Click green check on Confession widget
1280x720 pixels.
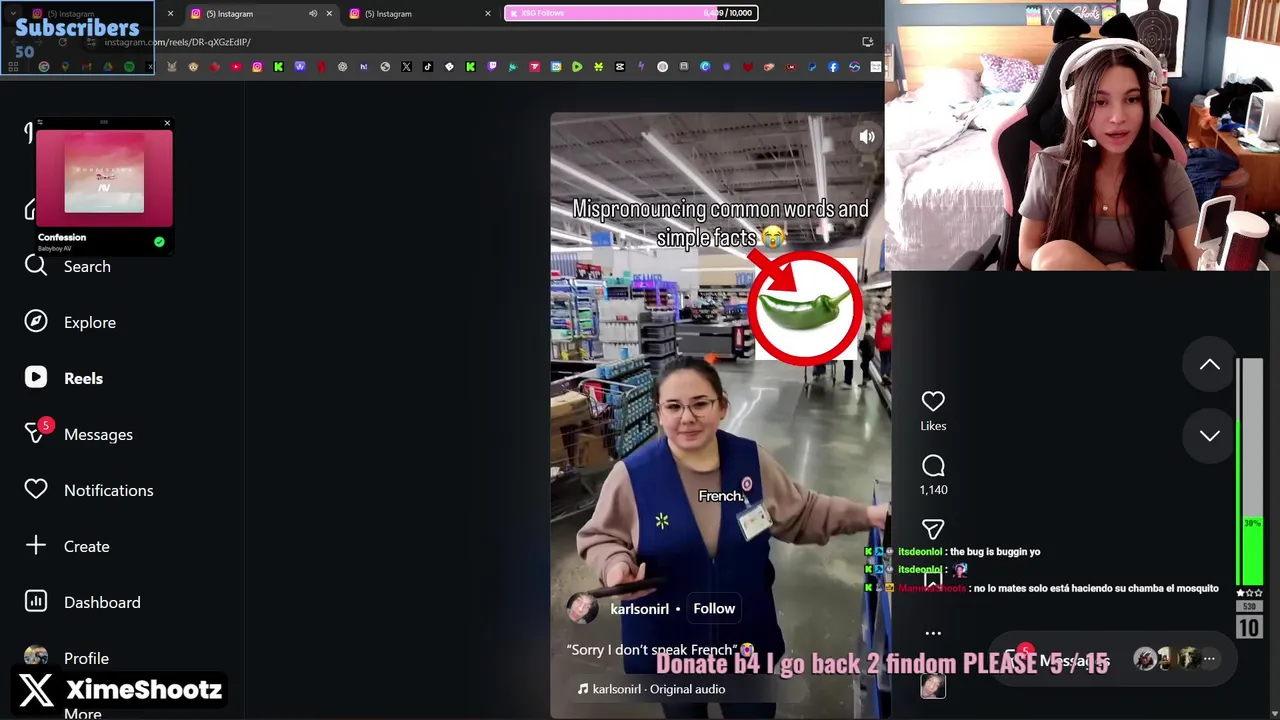coord(159,242)
